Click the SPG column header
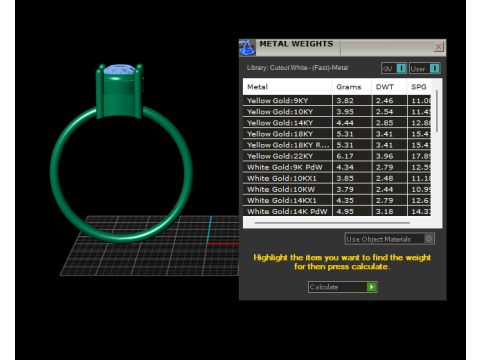 coord(419,87)
